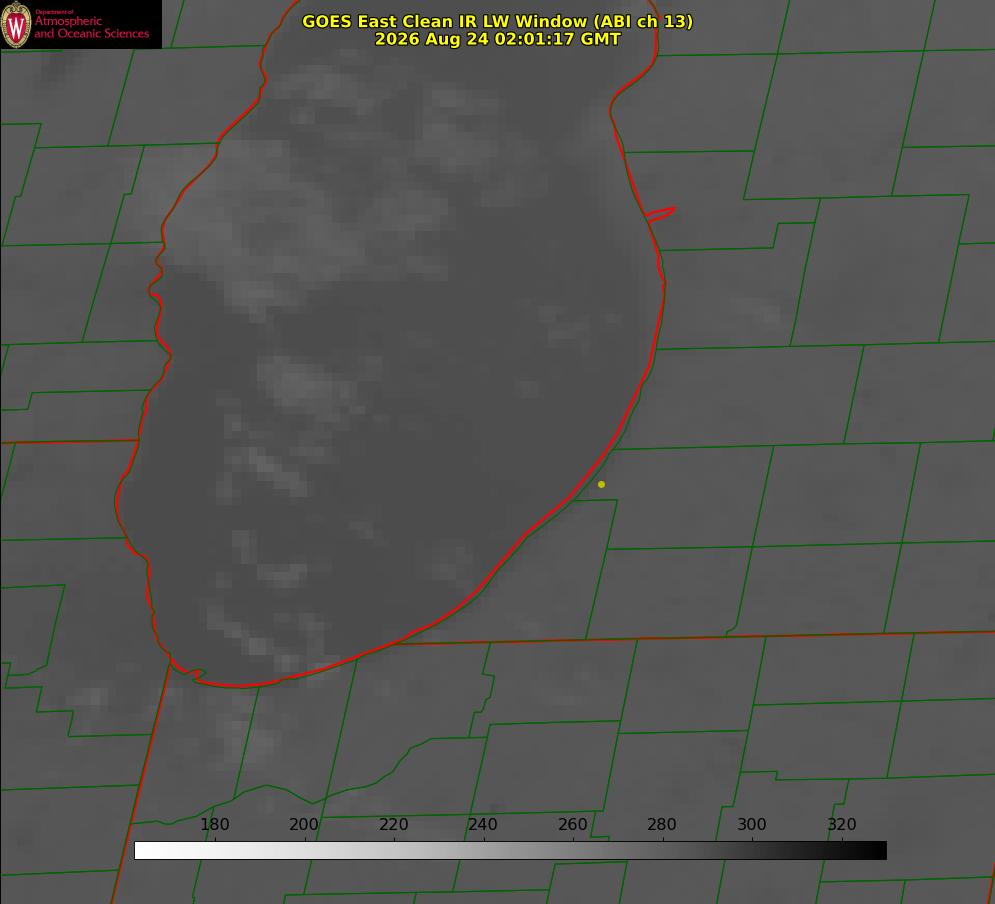Click the Atmospheric and Oceanic Sciences text
This screenshot has height=904, width=995.
click(x=91, y=27)
